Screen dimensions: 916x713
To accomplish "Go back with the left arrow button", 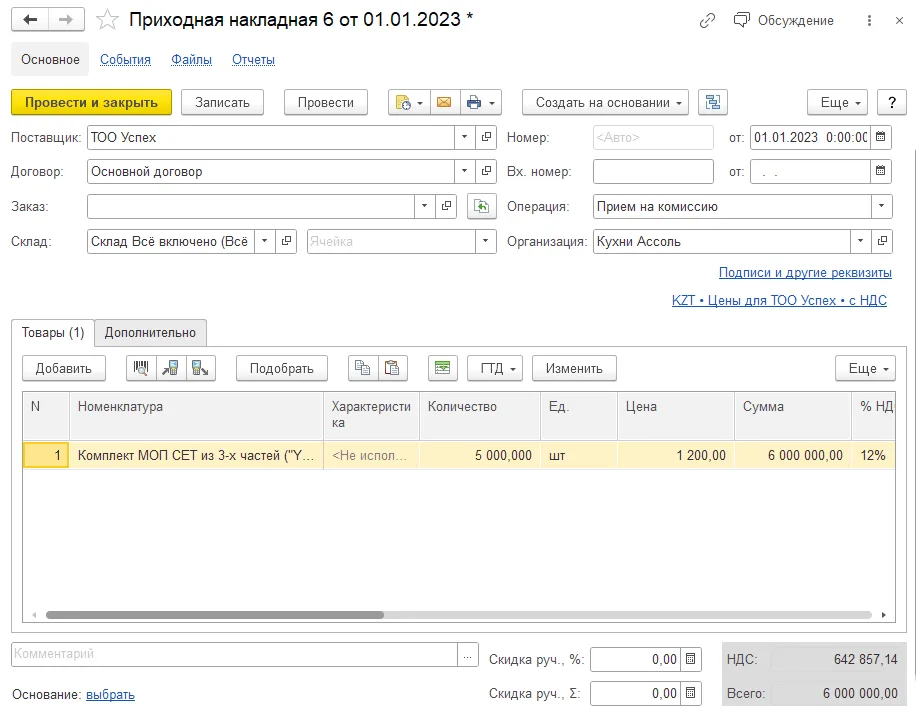I will pyautogui.click(x=30, y=19).
